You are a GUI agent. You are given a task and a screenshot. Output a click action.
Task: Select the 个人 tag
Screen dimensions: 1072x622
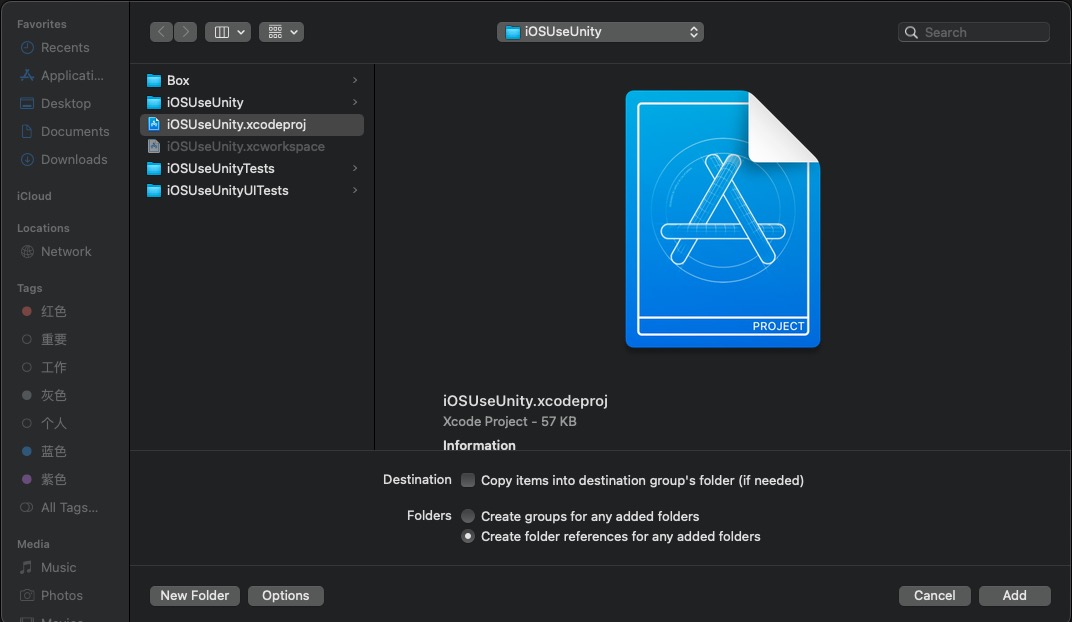pos(53,423)
